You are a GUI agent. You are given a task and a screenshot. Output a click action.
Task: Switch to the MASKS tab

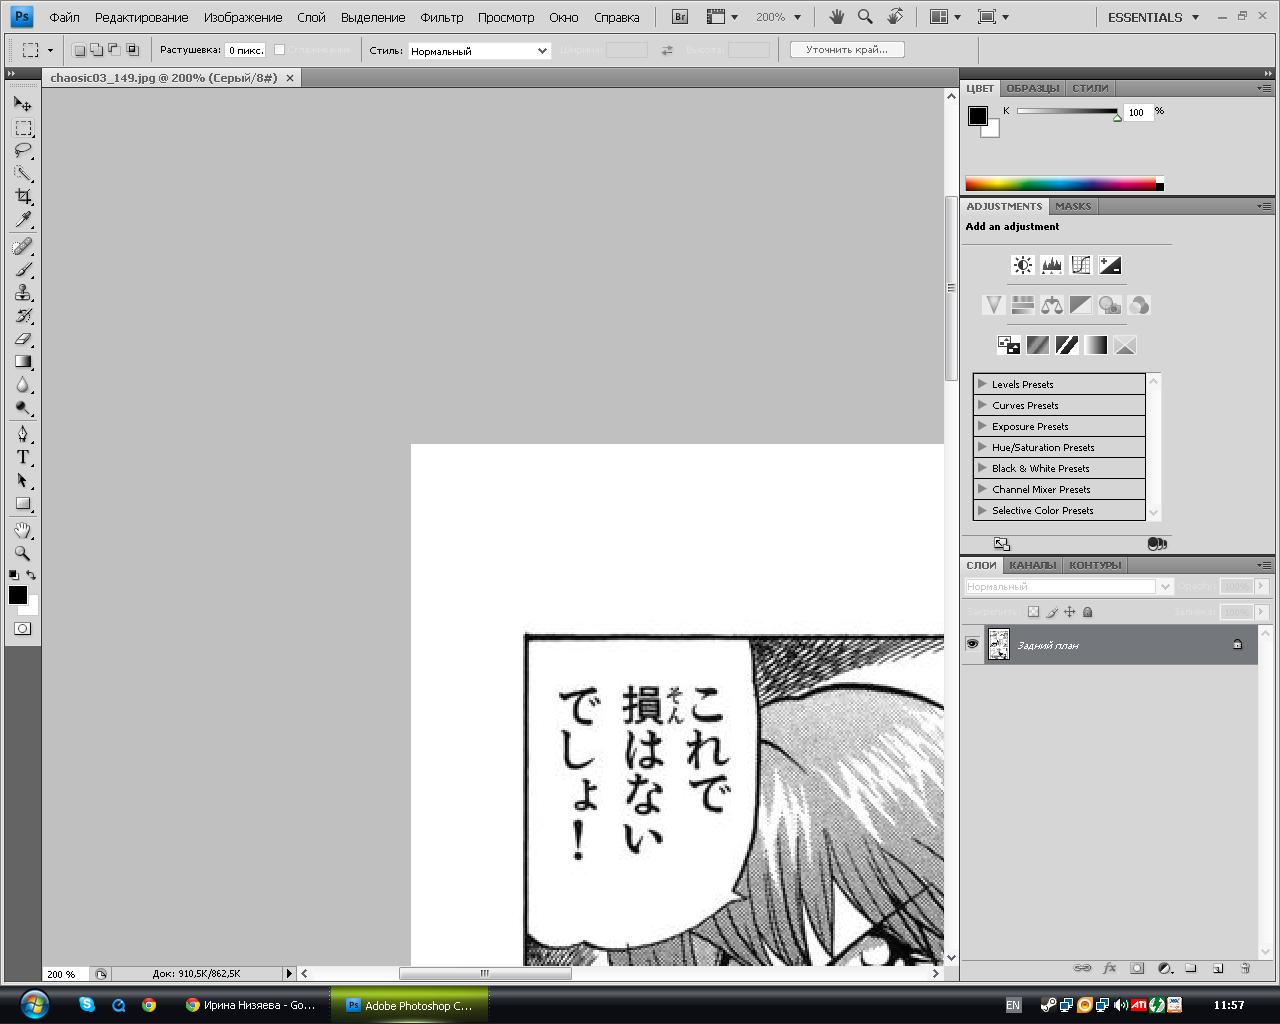click(x=1073, y=206)
